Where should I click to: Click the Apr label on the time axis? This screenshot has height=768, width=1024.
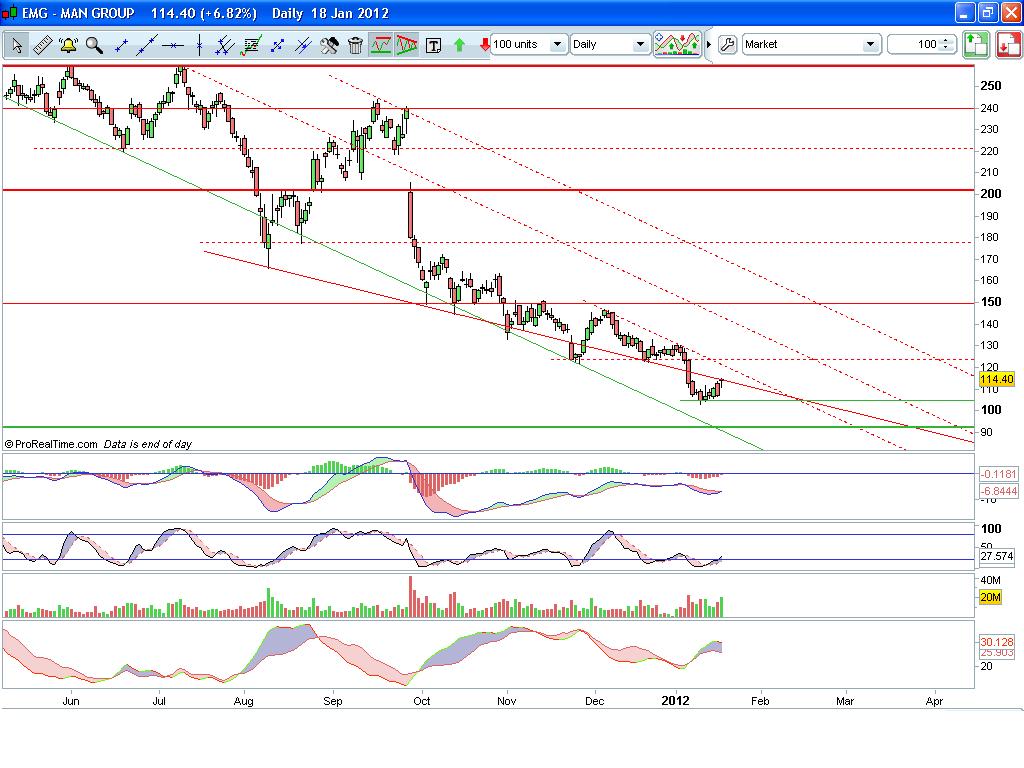click(935, 701)
